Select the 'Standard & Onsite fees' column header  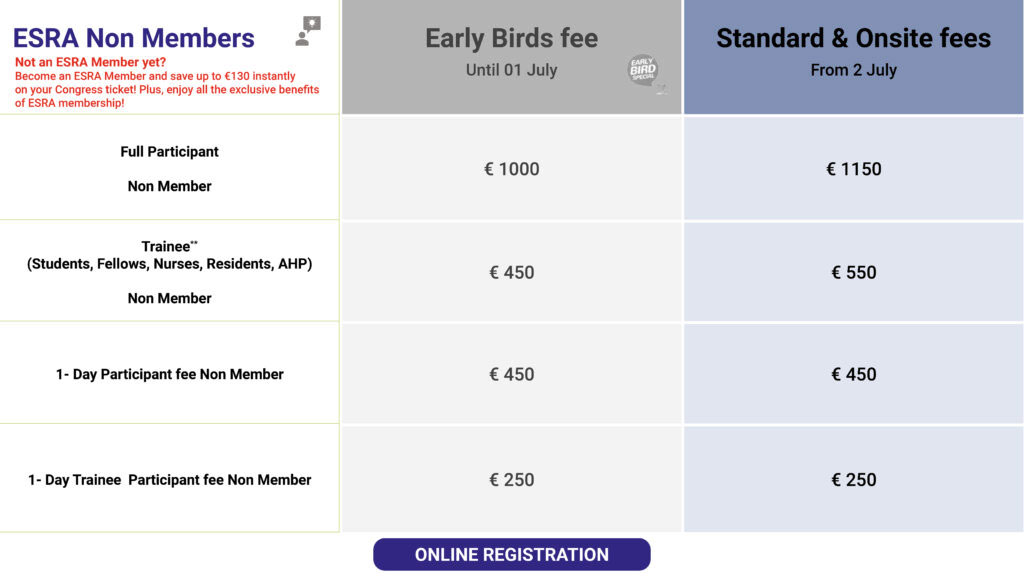pos(853,38)
